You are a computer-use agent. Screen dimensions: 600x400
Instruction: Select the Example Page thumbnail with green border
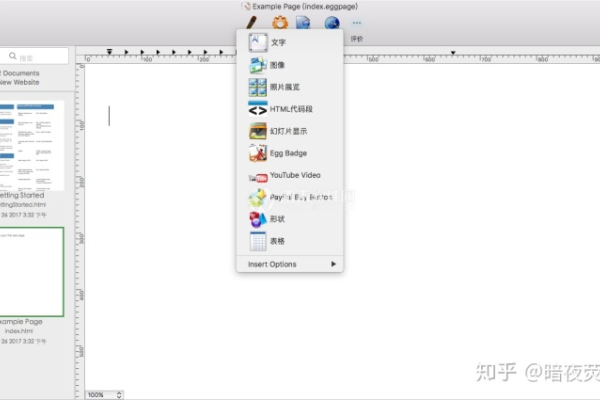31,272
